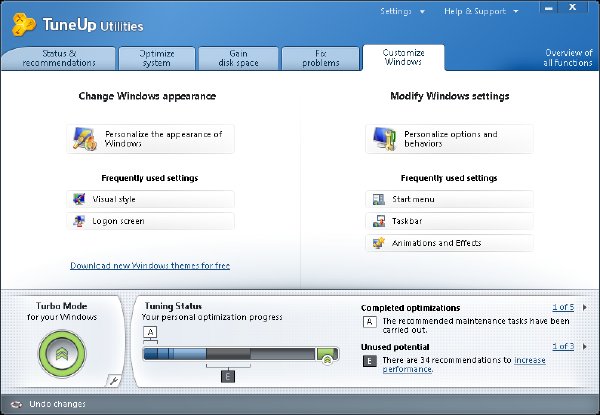Viewport: 600px width, 415px height.
Task: Close the TuneUp Utilities window
Action: point(572,8)
